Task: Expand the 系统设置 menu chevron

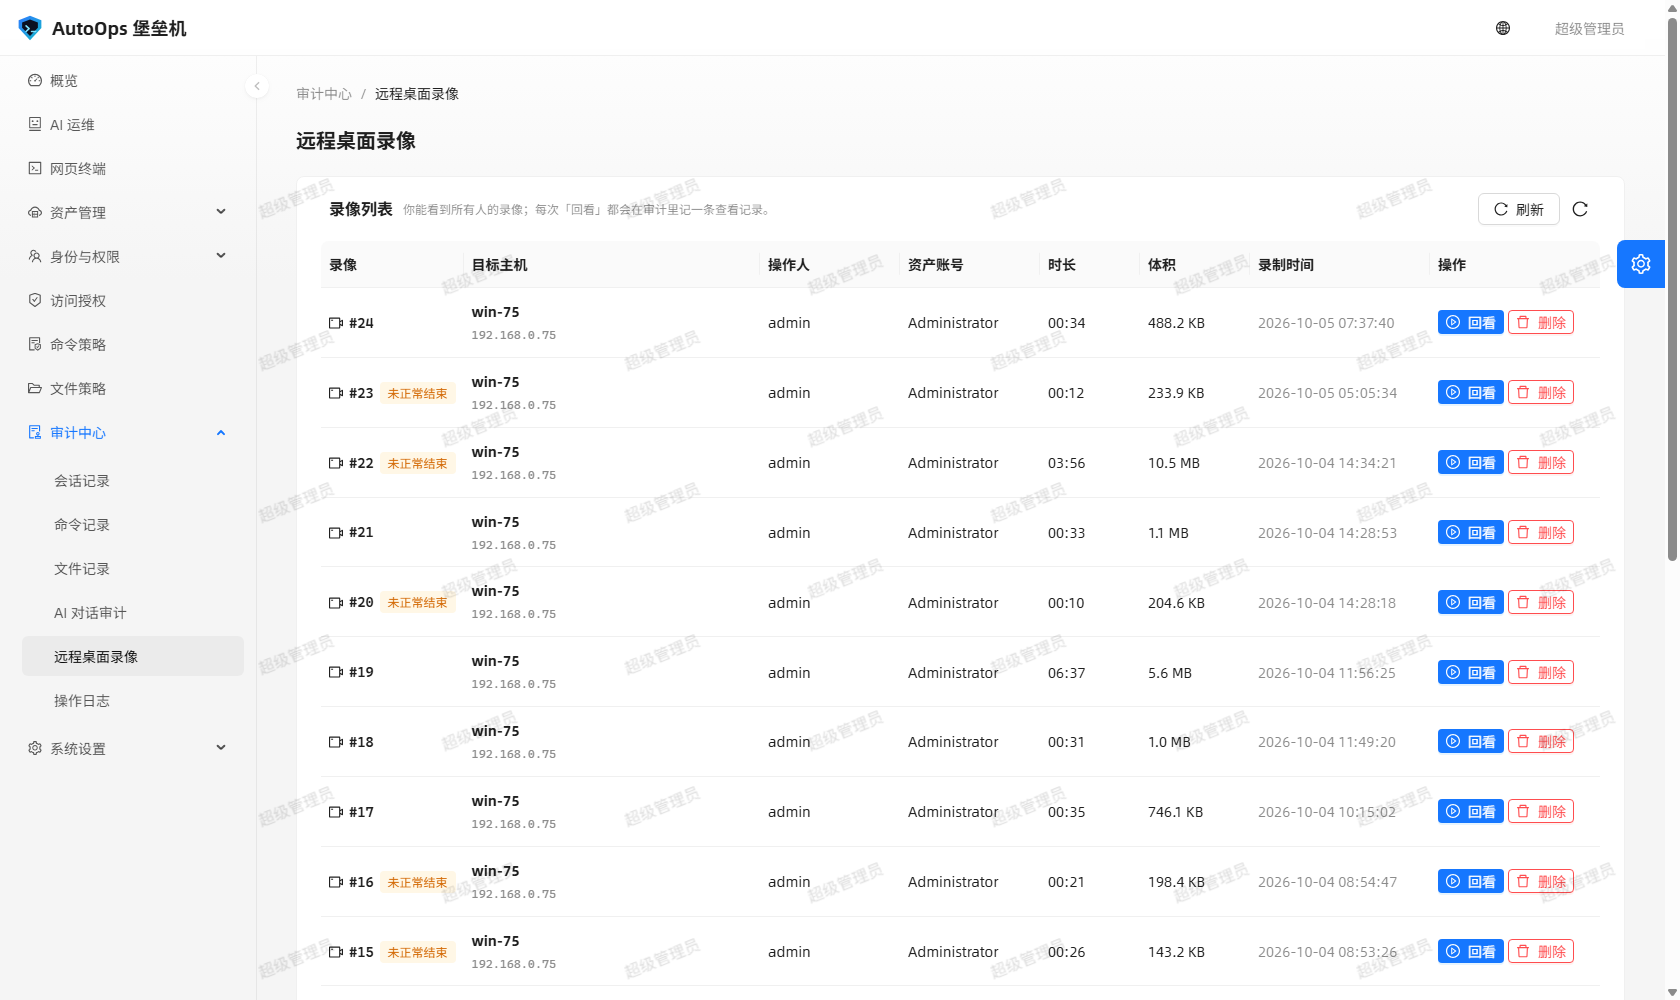Action: [221, 747]
